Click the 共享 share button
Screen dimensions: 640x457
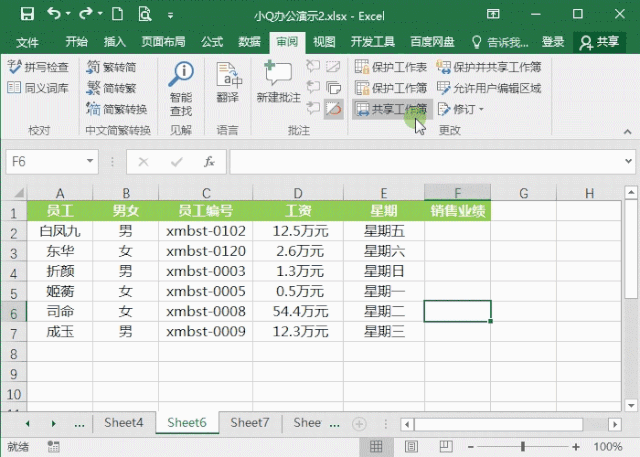pos(599,42)
